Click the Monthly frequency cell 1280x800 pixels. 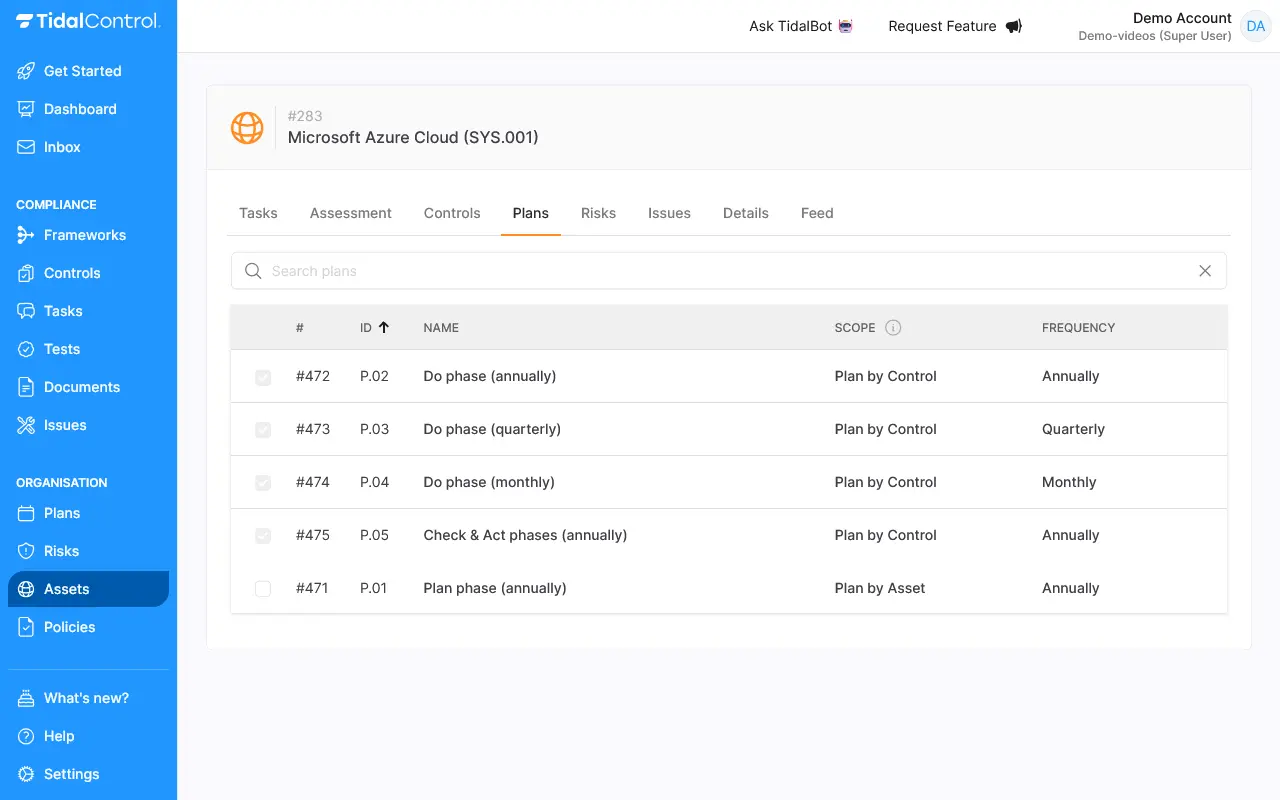pyautogui.click(x=1069, y=482)
